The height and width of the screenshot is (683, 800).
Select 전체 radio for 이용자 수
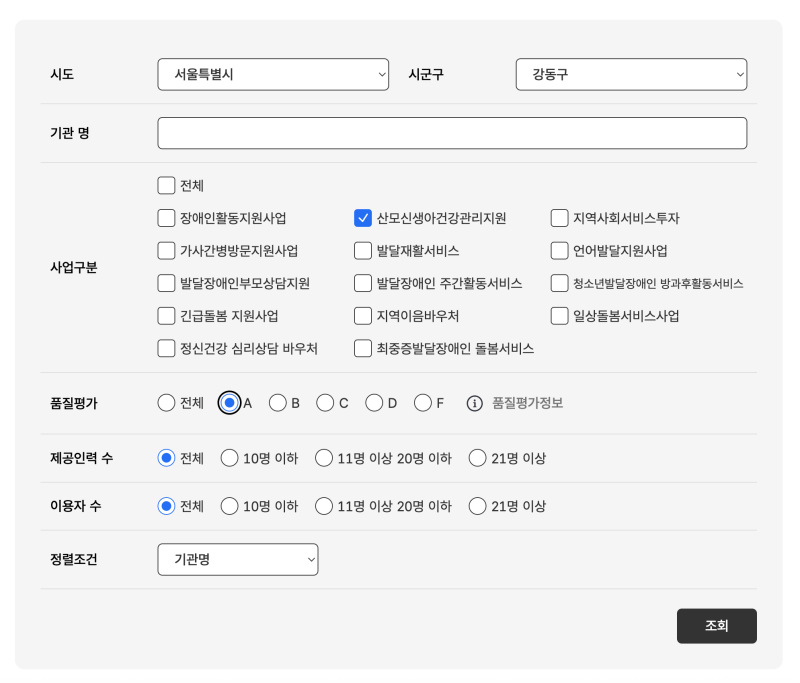(x=166, y=507)
